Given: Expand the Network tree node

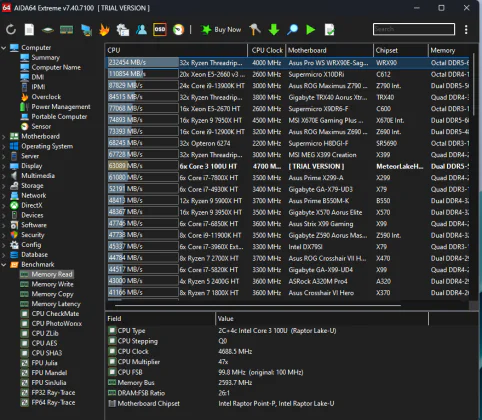Looking at the screenshot, I should [4, 195].
